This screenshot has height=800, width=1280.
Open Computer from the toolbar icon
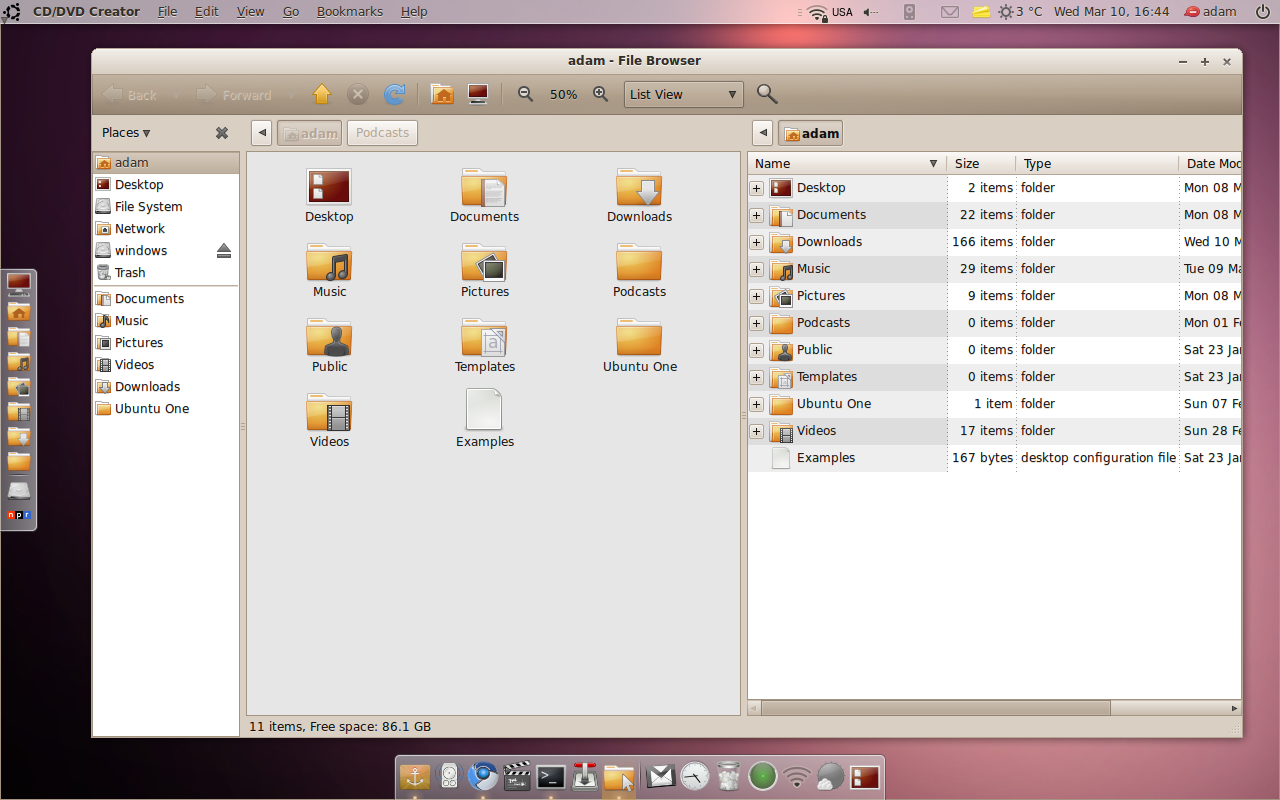pos(478,94)
